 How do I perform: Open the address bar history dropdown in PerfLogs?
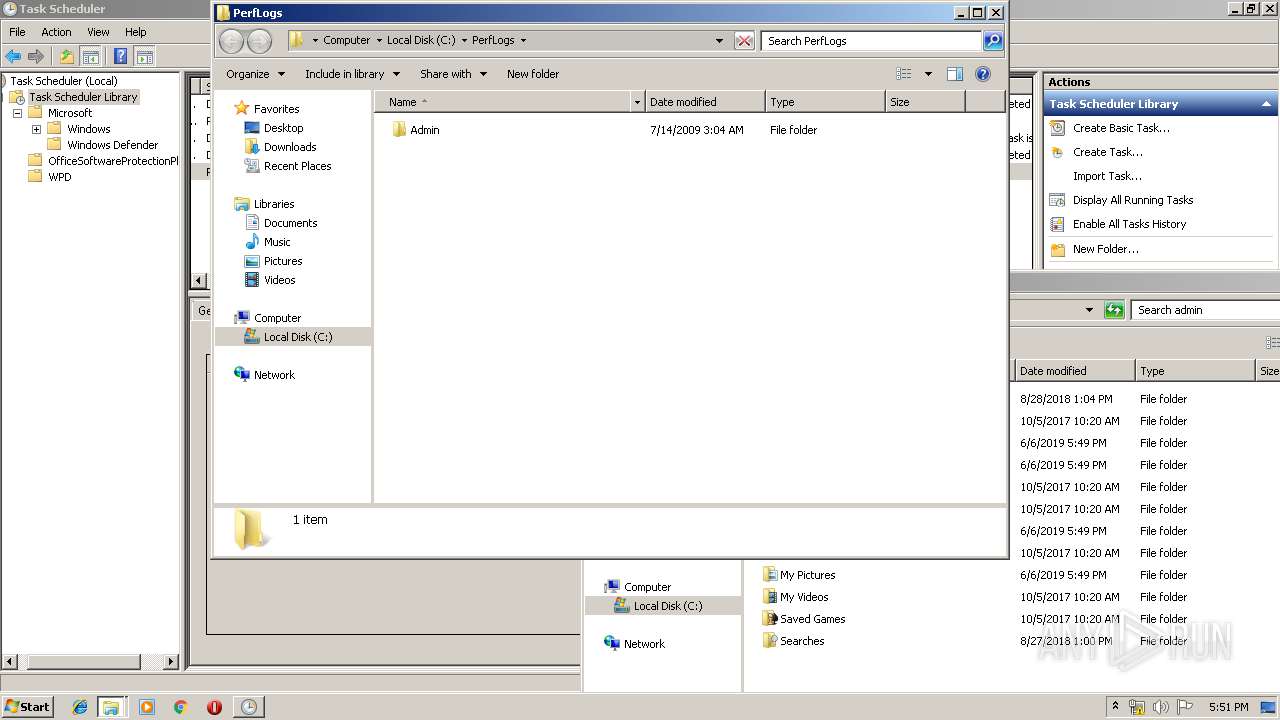tap(719, 41)
